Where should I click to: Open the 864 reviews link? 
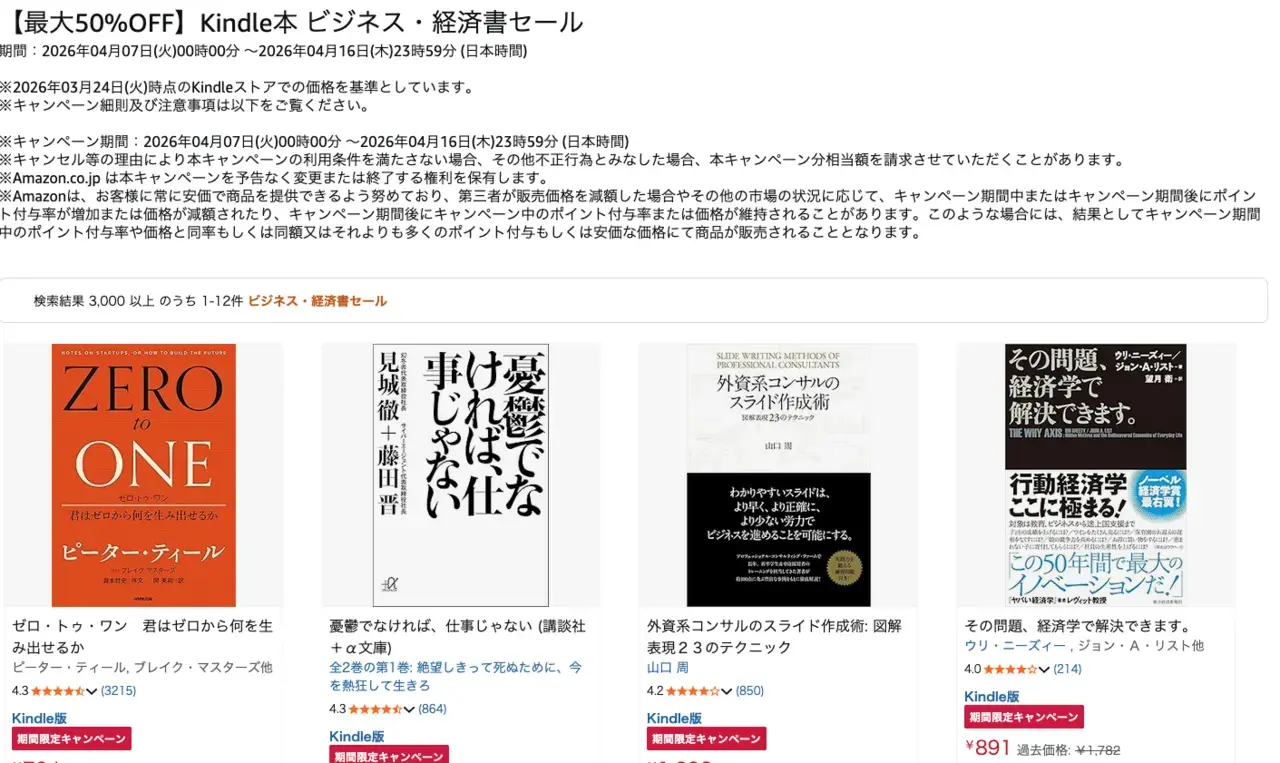pos(432,709)
